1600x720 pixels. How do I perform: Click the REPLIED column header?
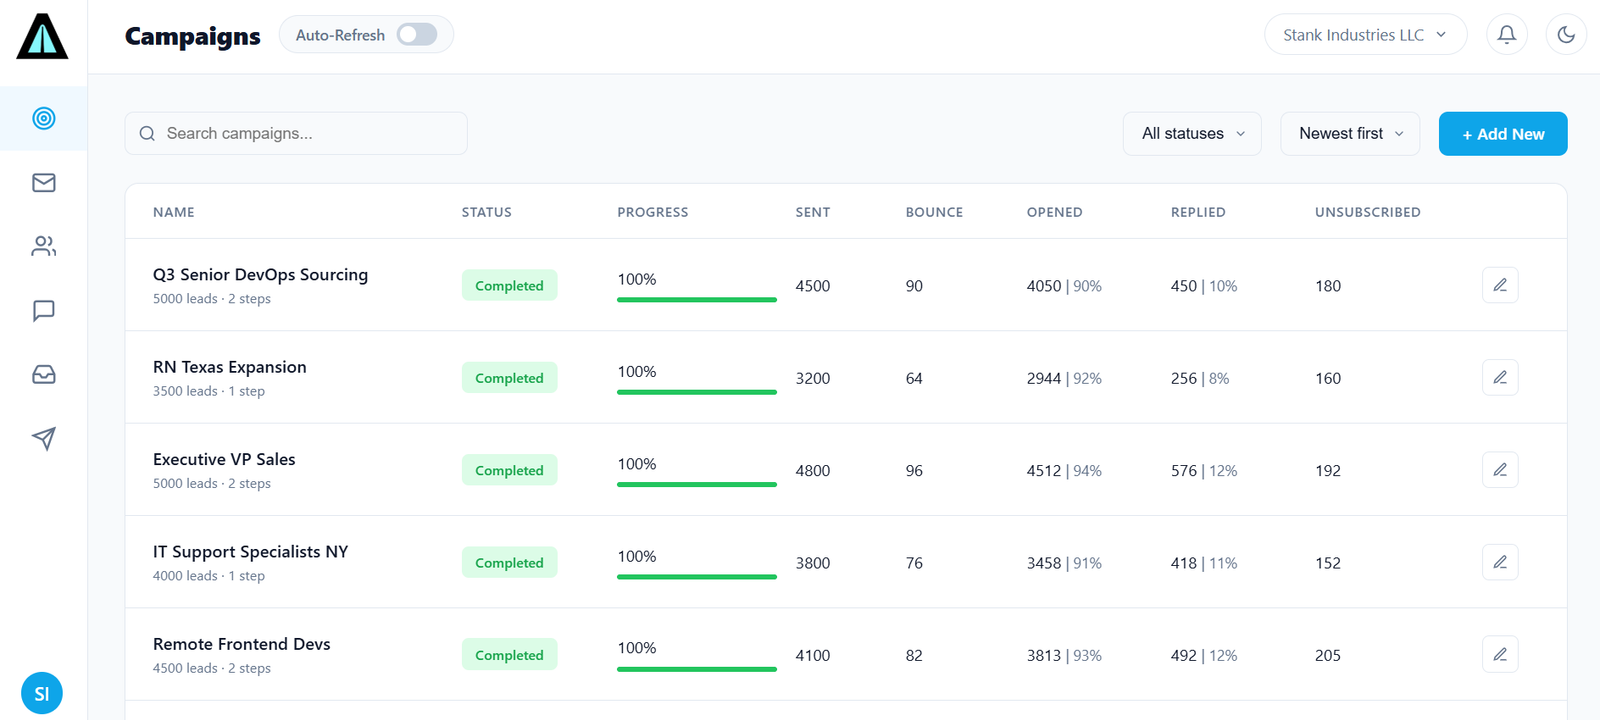(1198, 212)
